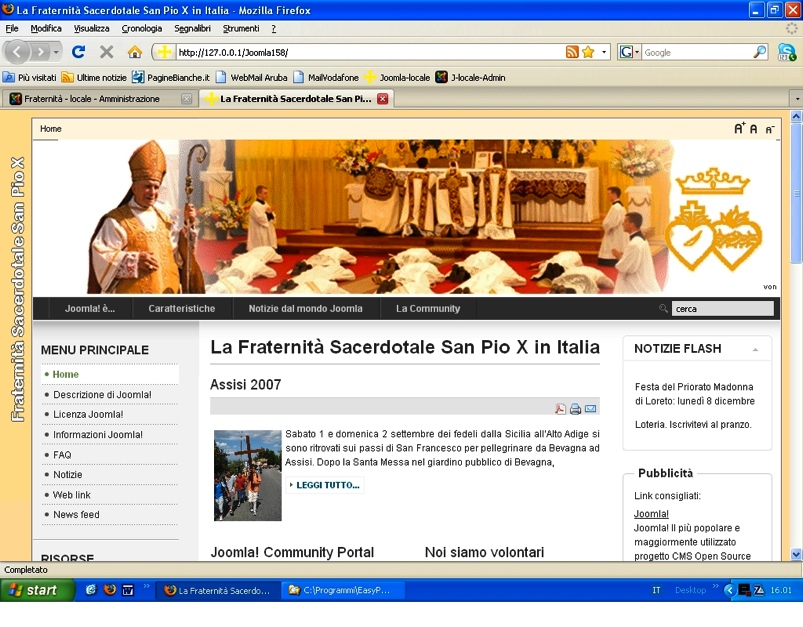Click the print icon for Assisi 2007
Screen dimensions: 803x627
click(x=575, y=408)
